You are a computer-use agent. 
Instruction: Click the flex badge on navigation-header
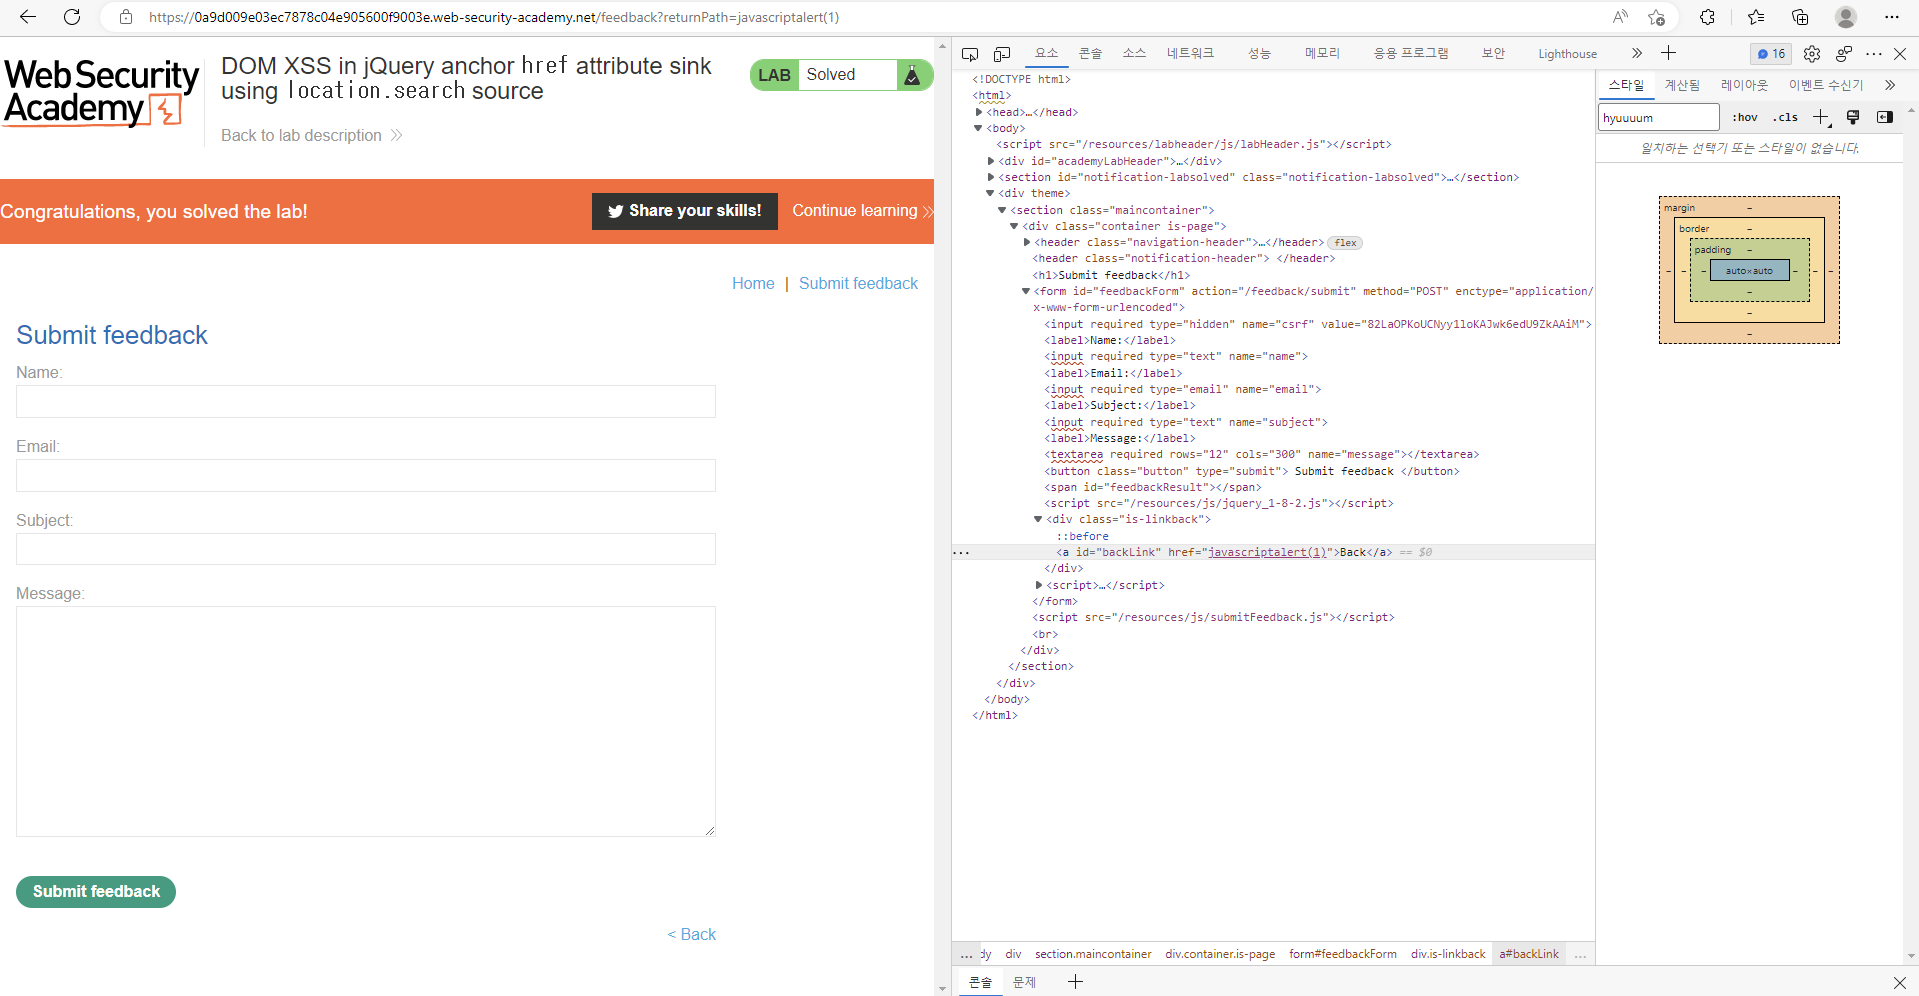[1345, 243]
